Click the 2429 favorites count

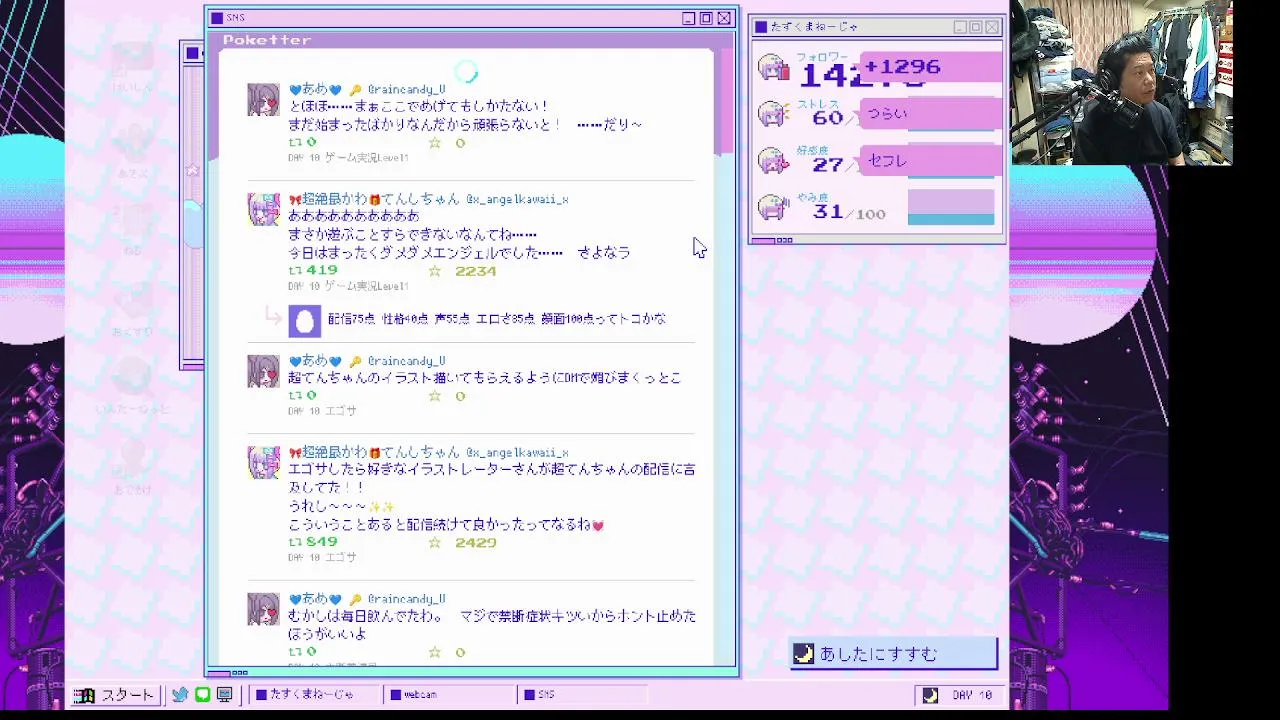475,542
